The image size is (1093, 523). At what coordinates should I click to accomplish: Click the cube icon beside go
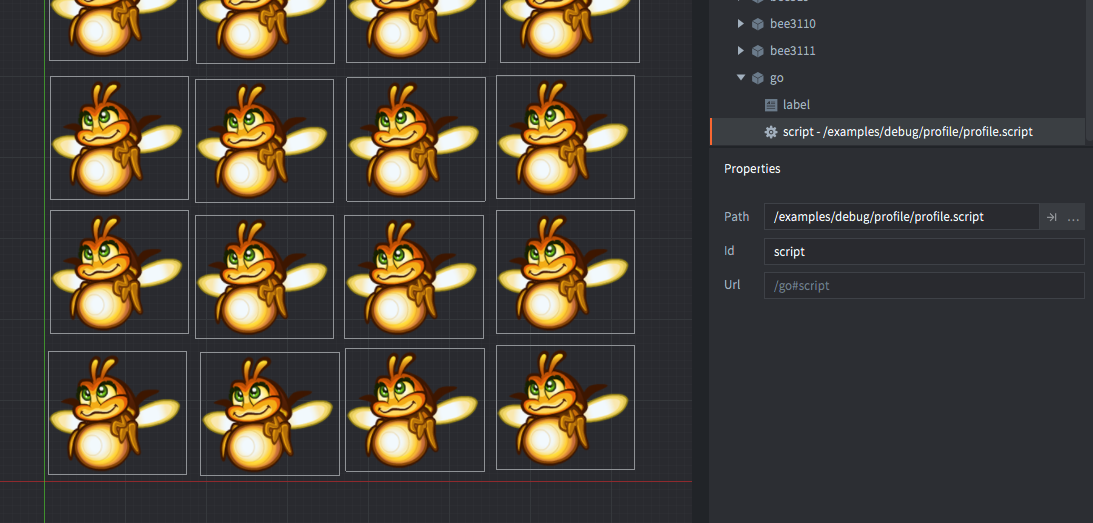click(758, 78)
